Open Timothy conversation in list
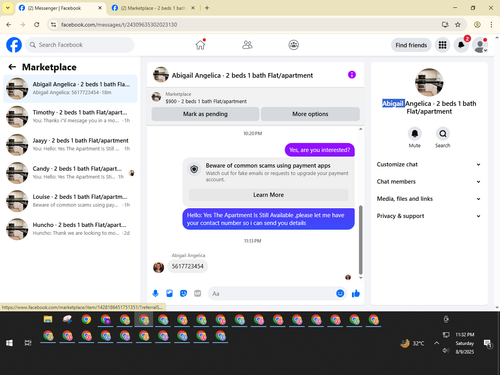 70,116
